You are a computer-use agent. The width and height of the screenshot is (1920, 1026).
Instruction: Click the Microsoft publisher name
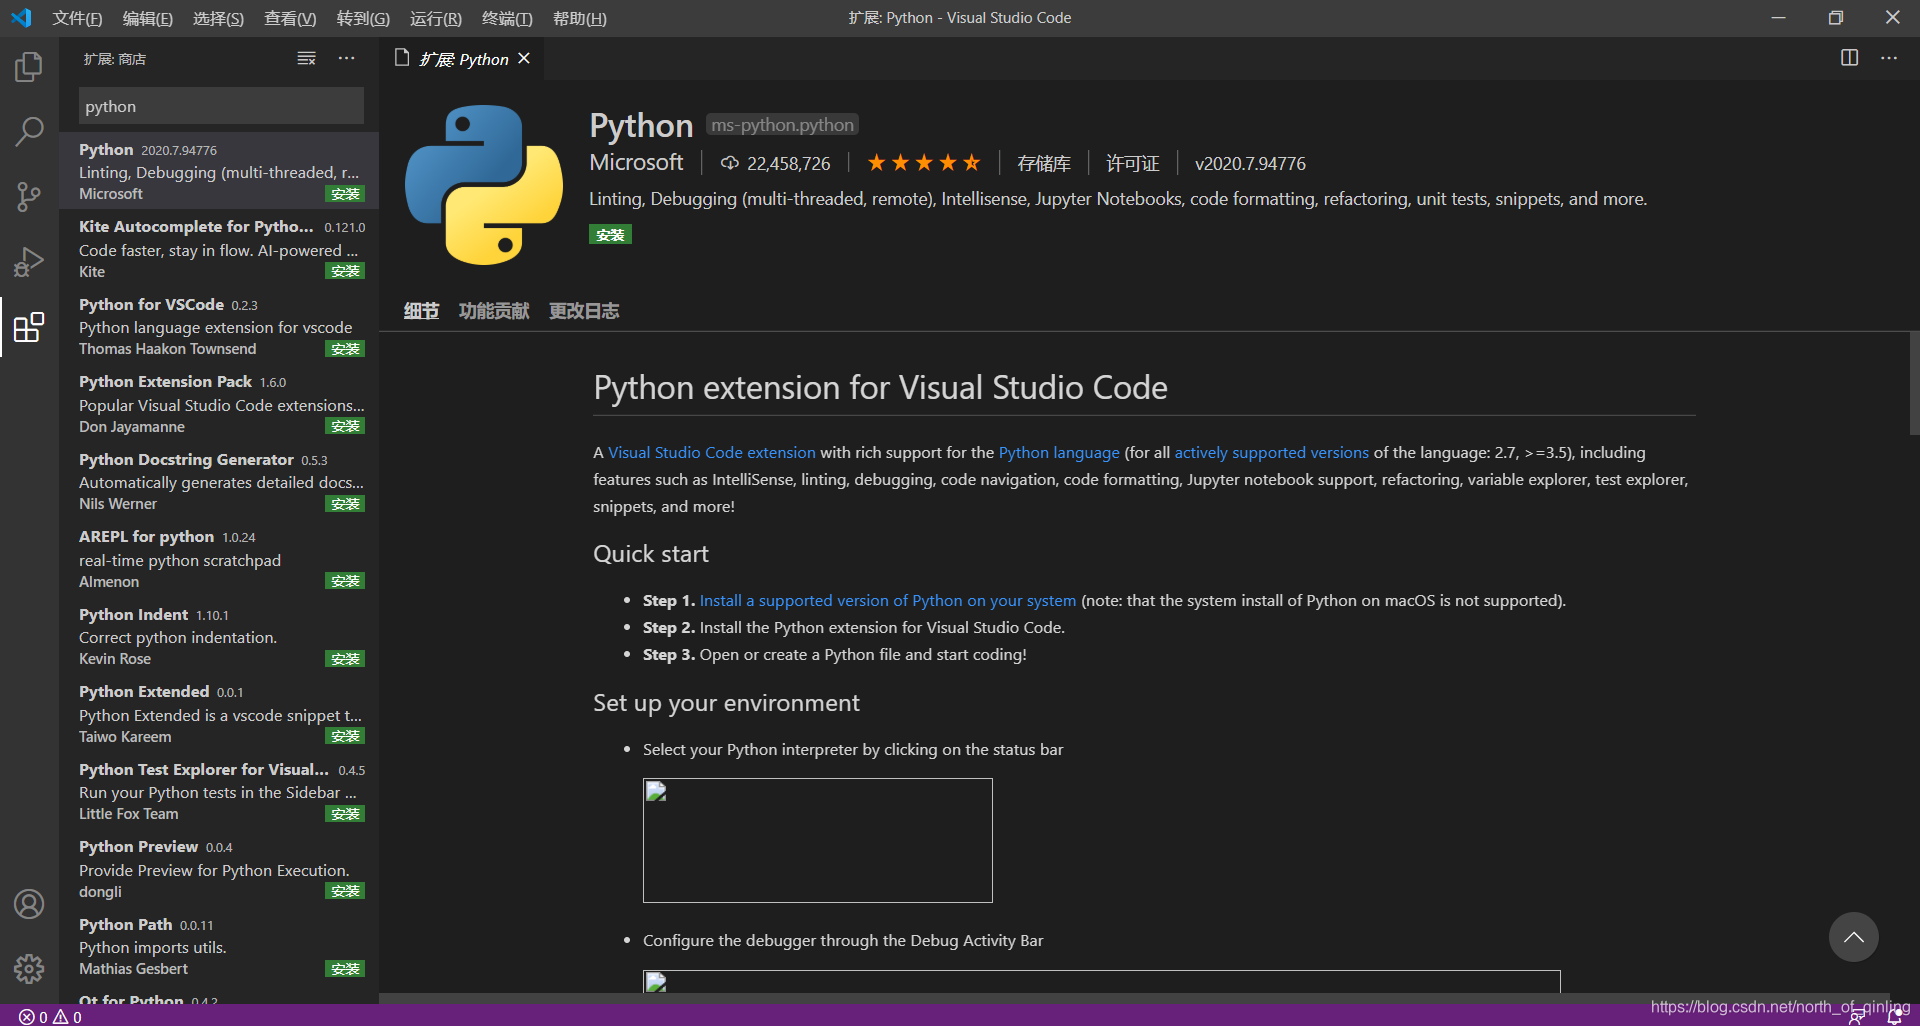click(x=636, y=162)
